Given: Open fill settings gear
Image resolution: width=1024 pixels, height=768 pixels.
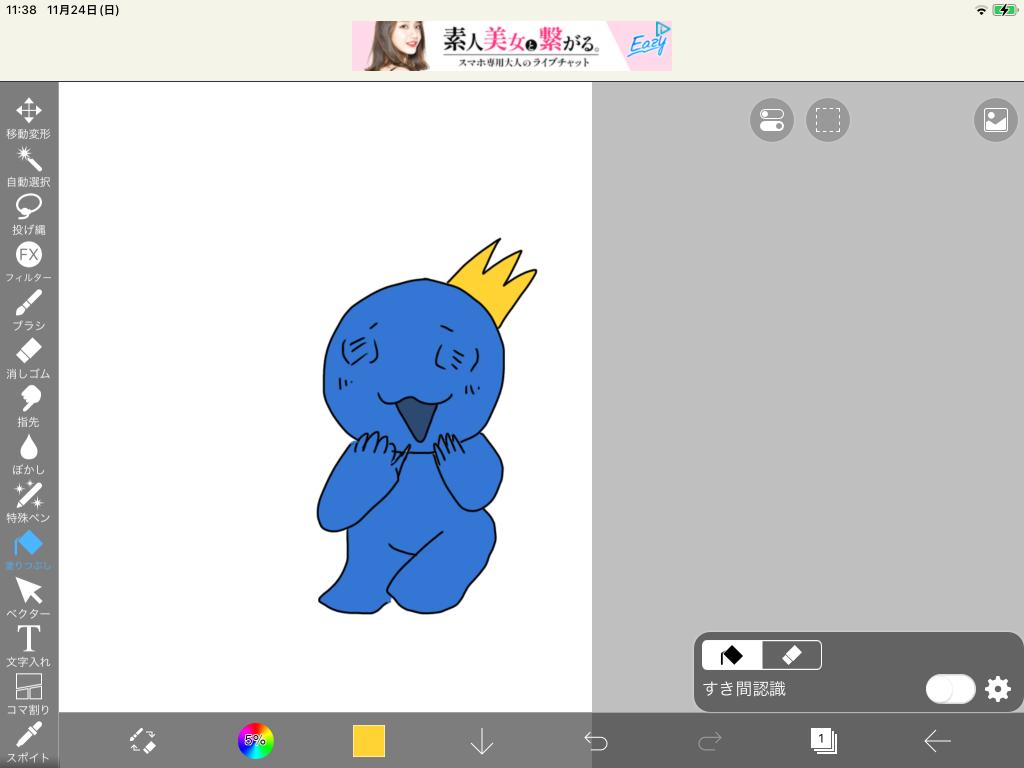Looking at the screenshot, I should pos(998,689).
